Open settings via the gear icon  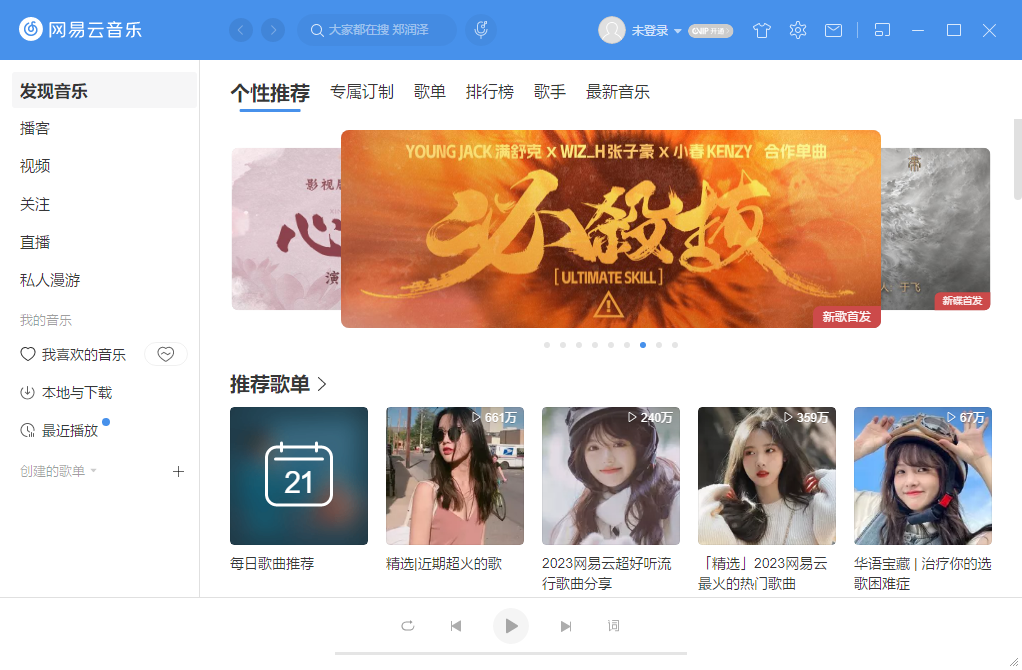click(x=798, y=30)
